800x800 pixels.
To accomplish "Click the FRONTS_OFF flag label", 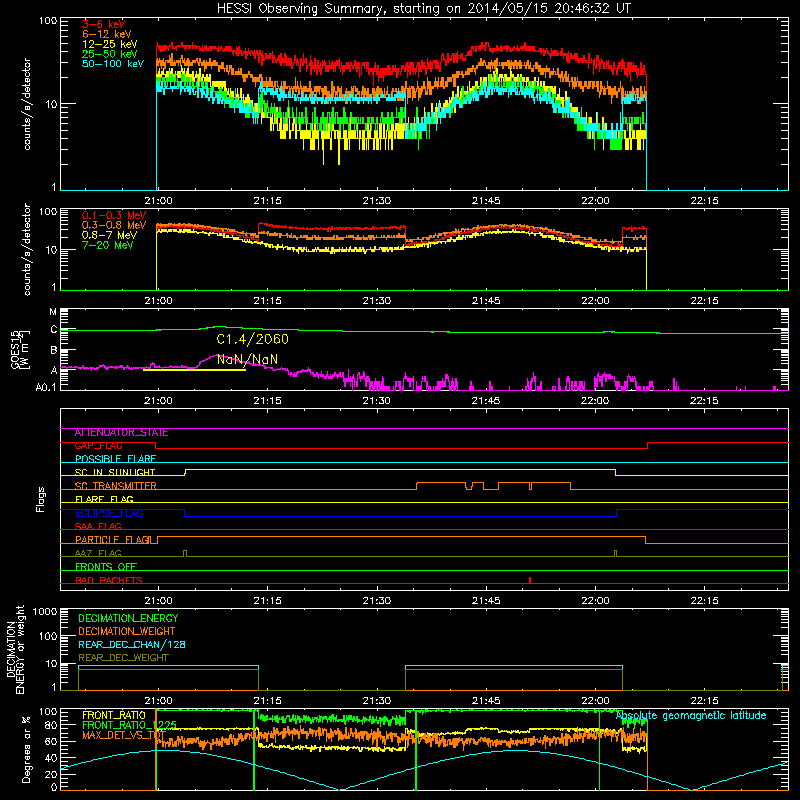I will coord(106,567).
